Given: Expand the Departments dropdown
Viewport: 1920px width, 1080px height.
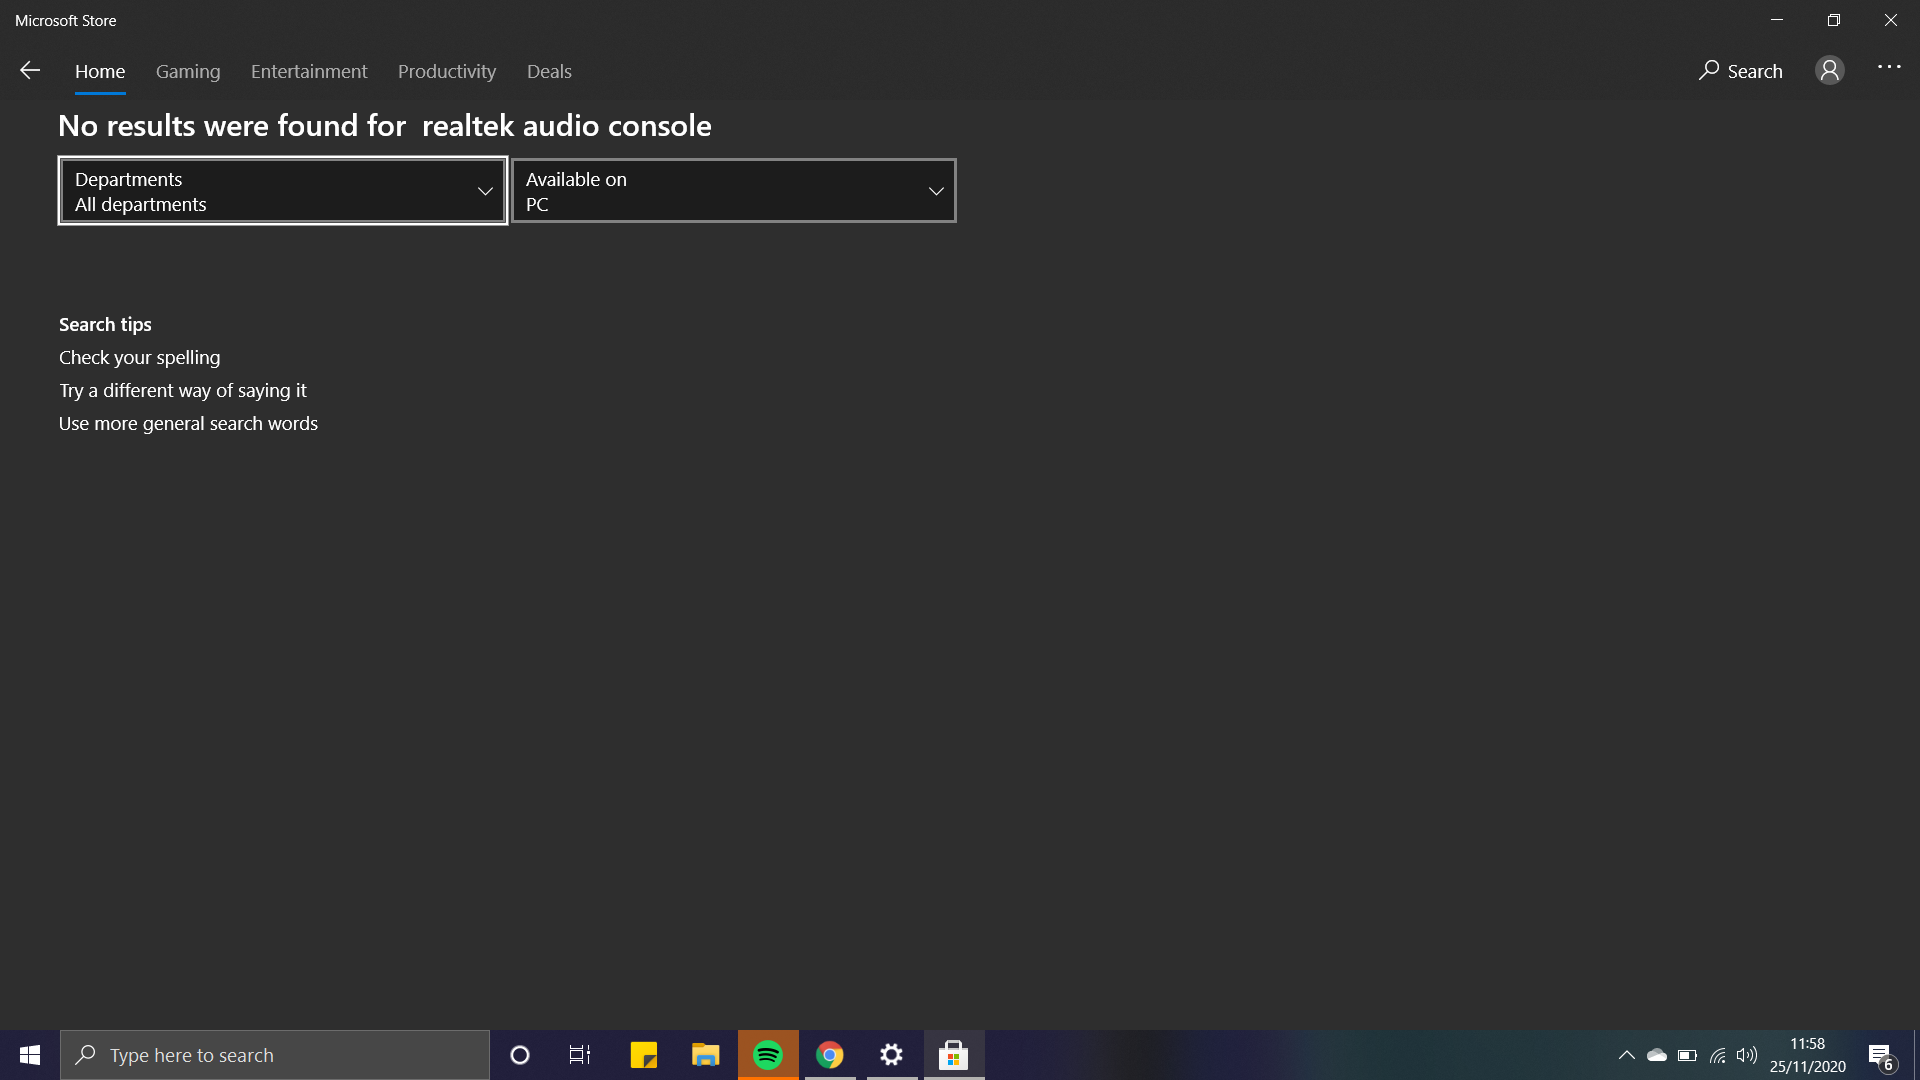Looking at the screenshot, I should point(283,191).
